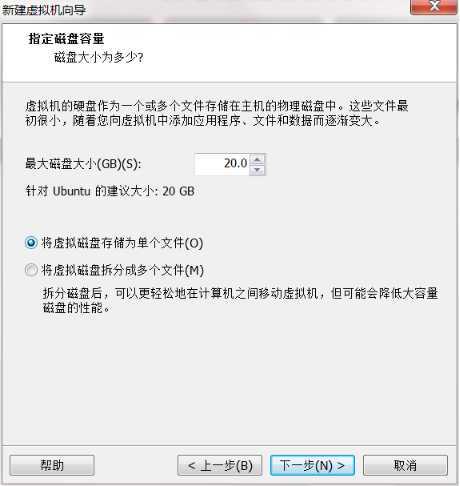The width and height of the screenshot is (460, 486).
Task: Click the description paragraph about 虚拟机的硬盘
Action: pos(217,113)
